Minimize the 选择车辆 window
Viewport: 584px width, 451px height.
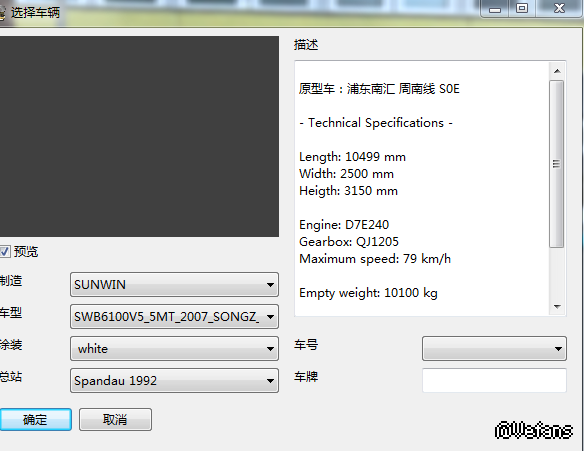point(495,8)
